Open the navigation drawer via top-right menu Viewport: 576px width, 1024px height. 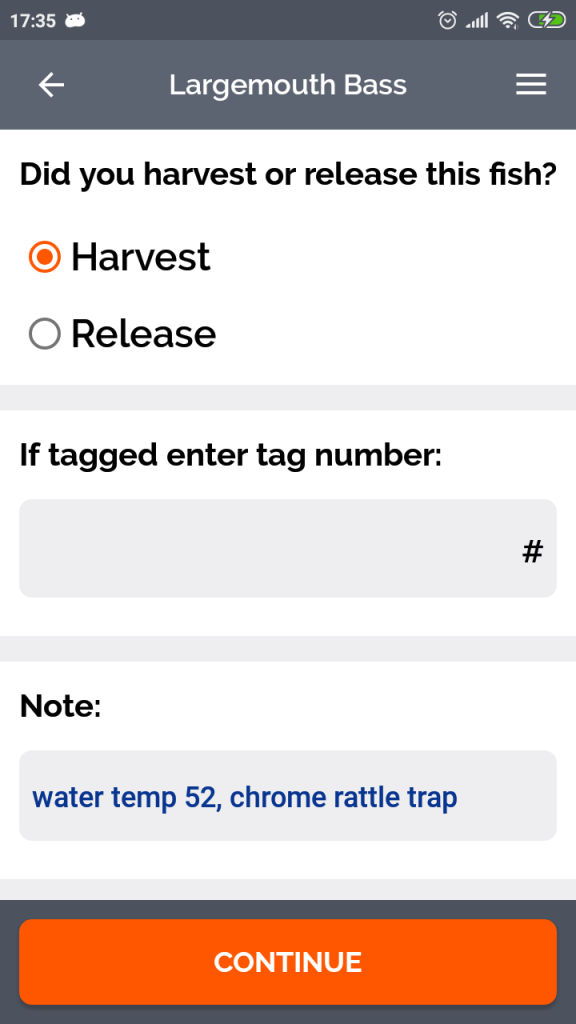(x=531, y=85)
